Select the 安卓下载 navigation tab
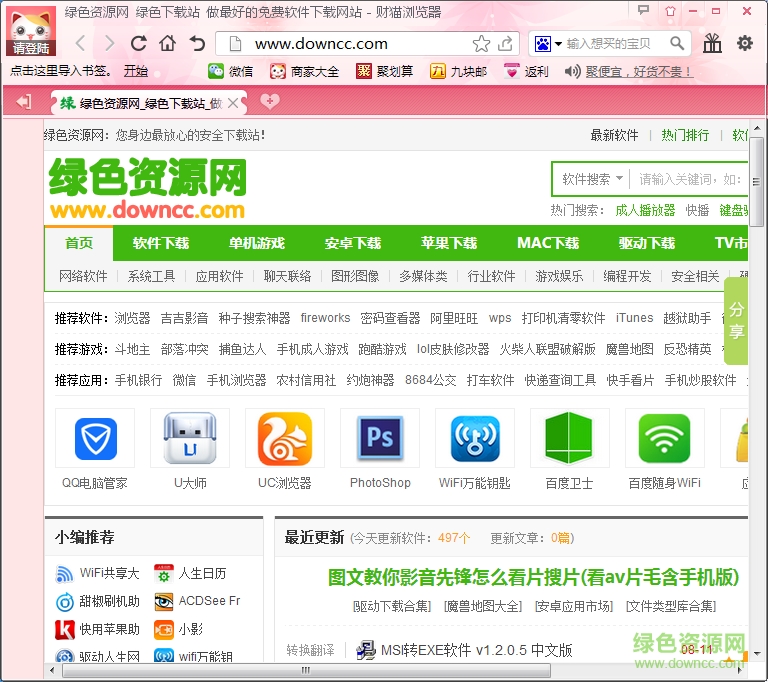This screenshot has width=768, height=682. [x=353, y=243]
